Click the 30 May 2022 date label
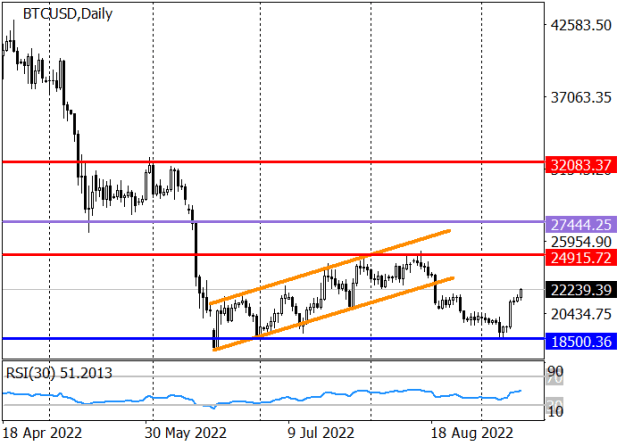Viewport: 625px width, 446px height. pos(185,433)
